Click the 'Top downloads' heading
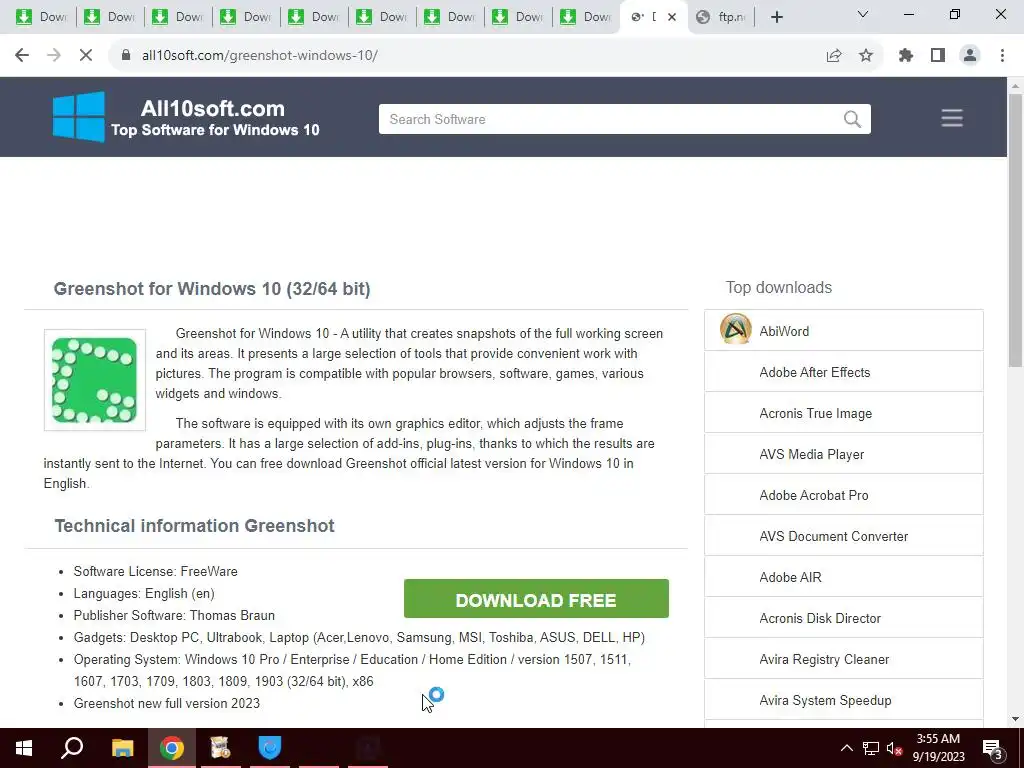 778,287
